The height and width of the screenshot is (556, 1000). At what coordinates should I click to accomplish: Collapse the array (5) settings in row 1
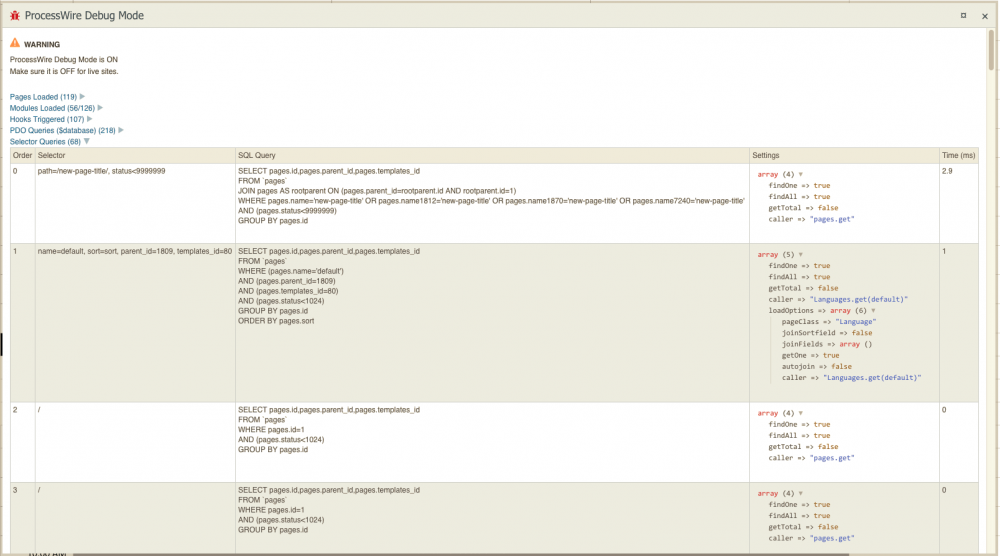800,254
